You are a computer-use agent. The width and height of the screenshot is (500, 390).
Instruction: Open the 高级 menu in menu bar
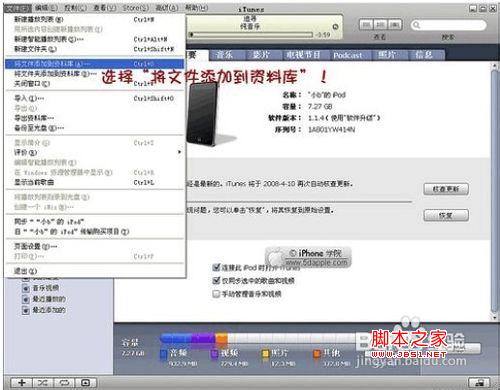click(167, 8)
